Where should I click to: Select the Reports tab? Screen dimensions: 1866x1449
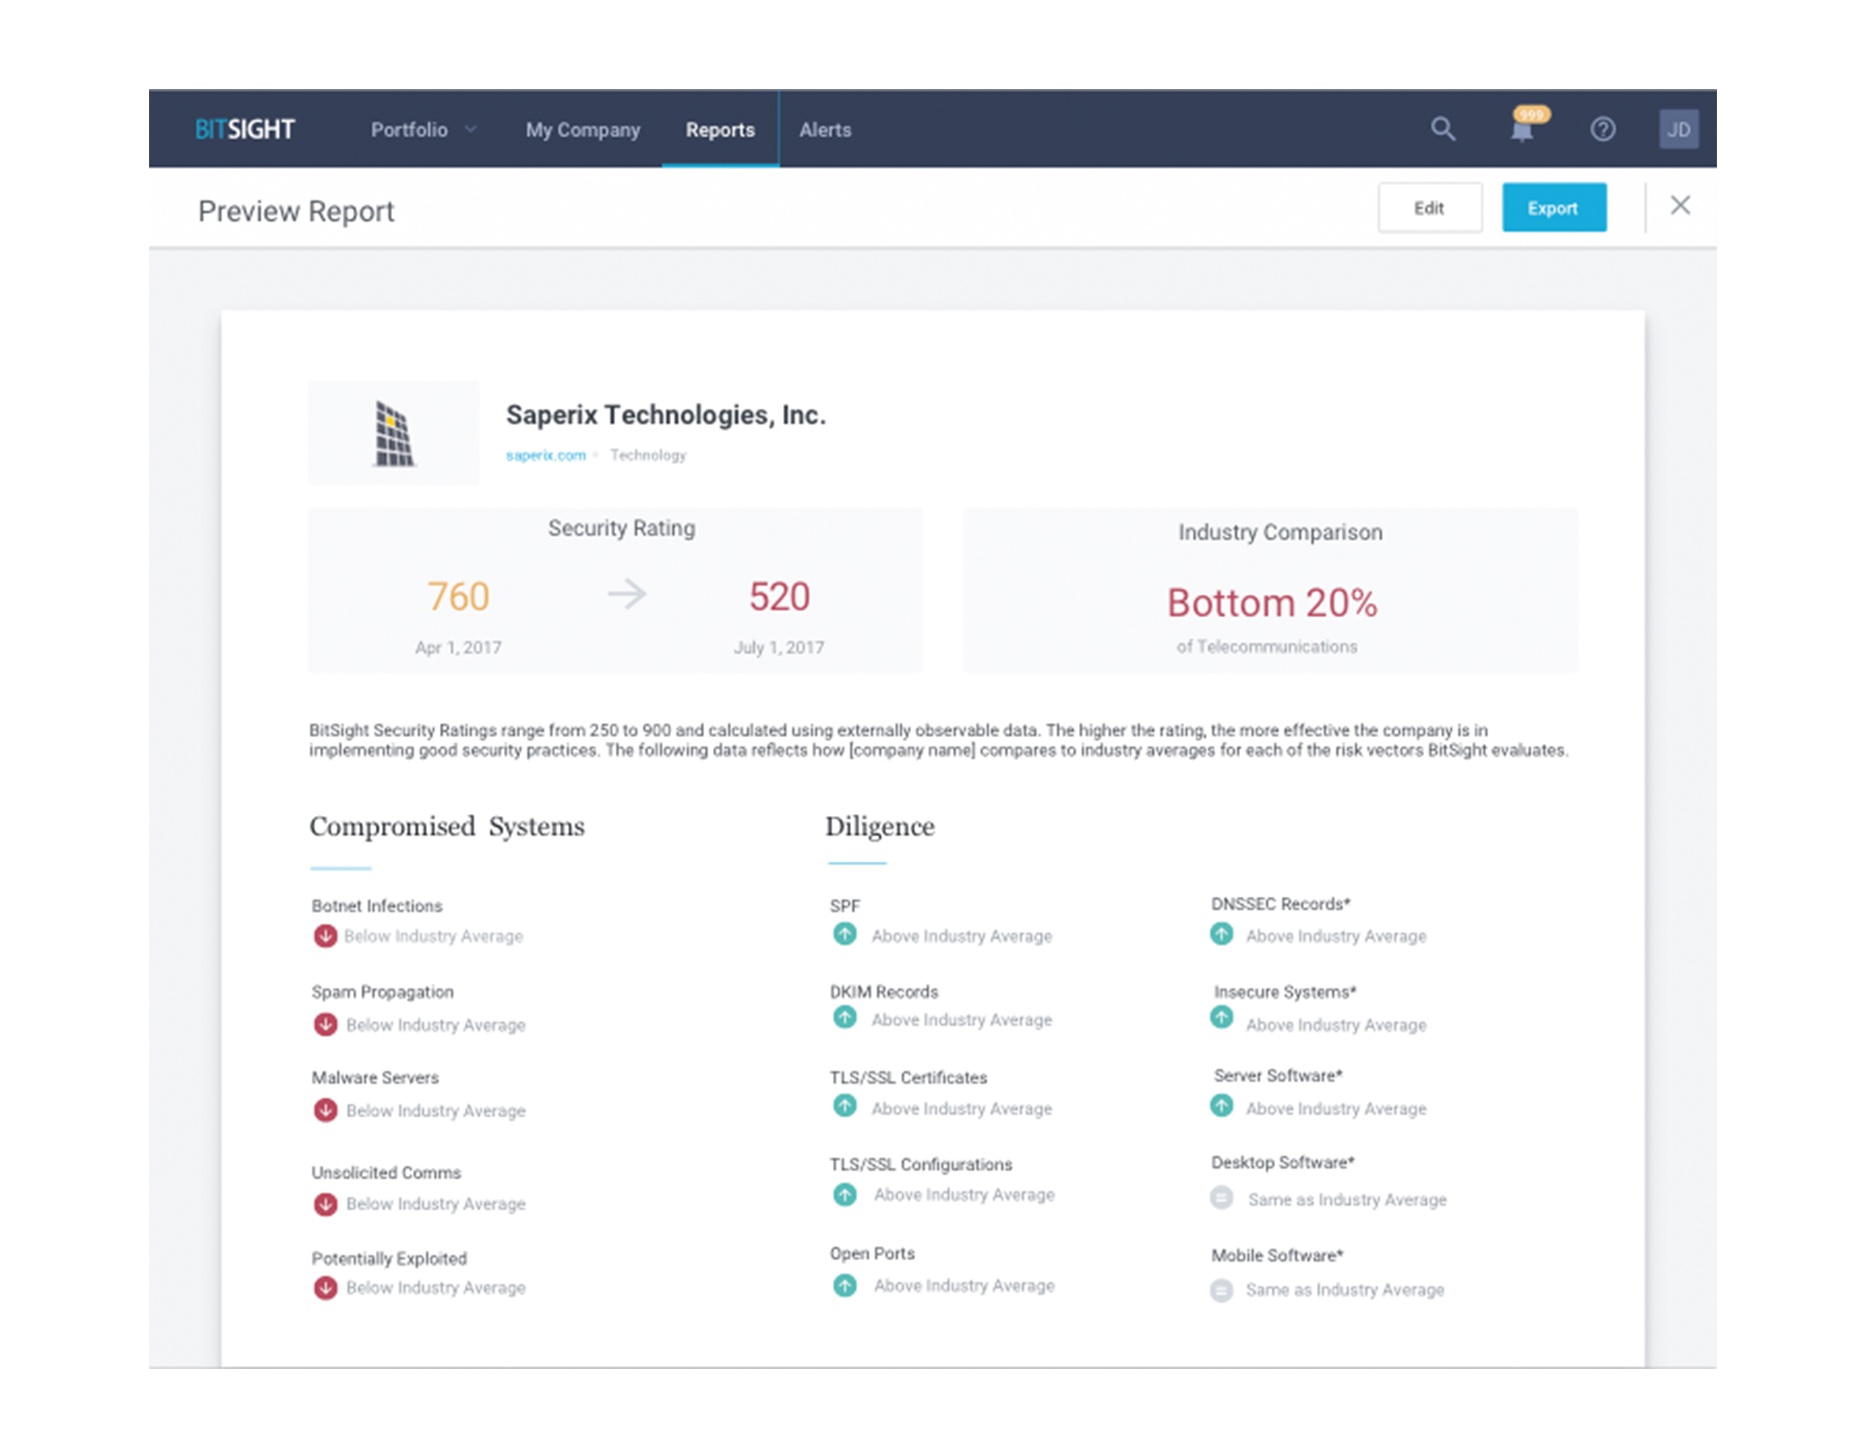(720, 130)
